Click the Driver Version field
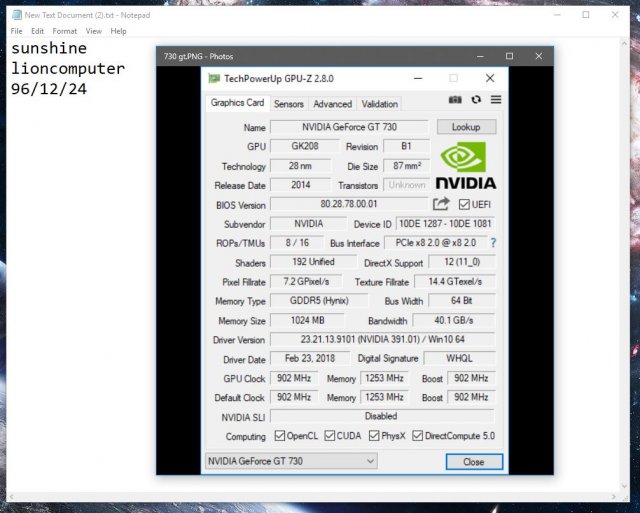This screenshot has width=640, height=513. [x=381, y=340]
